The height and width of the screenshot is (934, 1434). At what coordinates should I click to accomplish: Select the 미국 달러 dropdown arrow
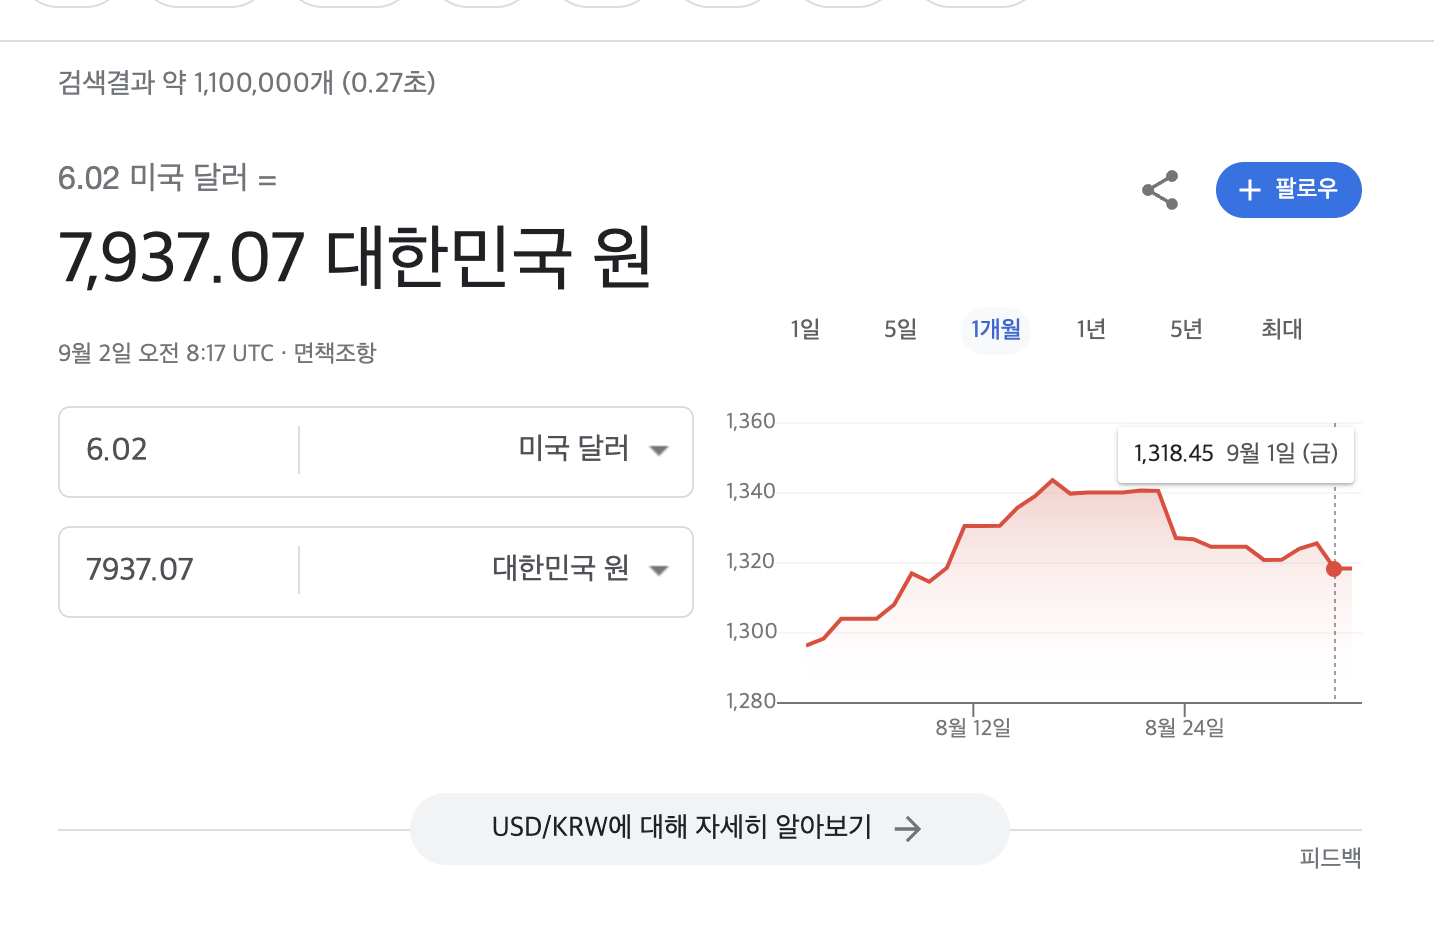coord(659,451)
